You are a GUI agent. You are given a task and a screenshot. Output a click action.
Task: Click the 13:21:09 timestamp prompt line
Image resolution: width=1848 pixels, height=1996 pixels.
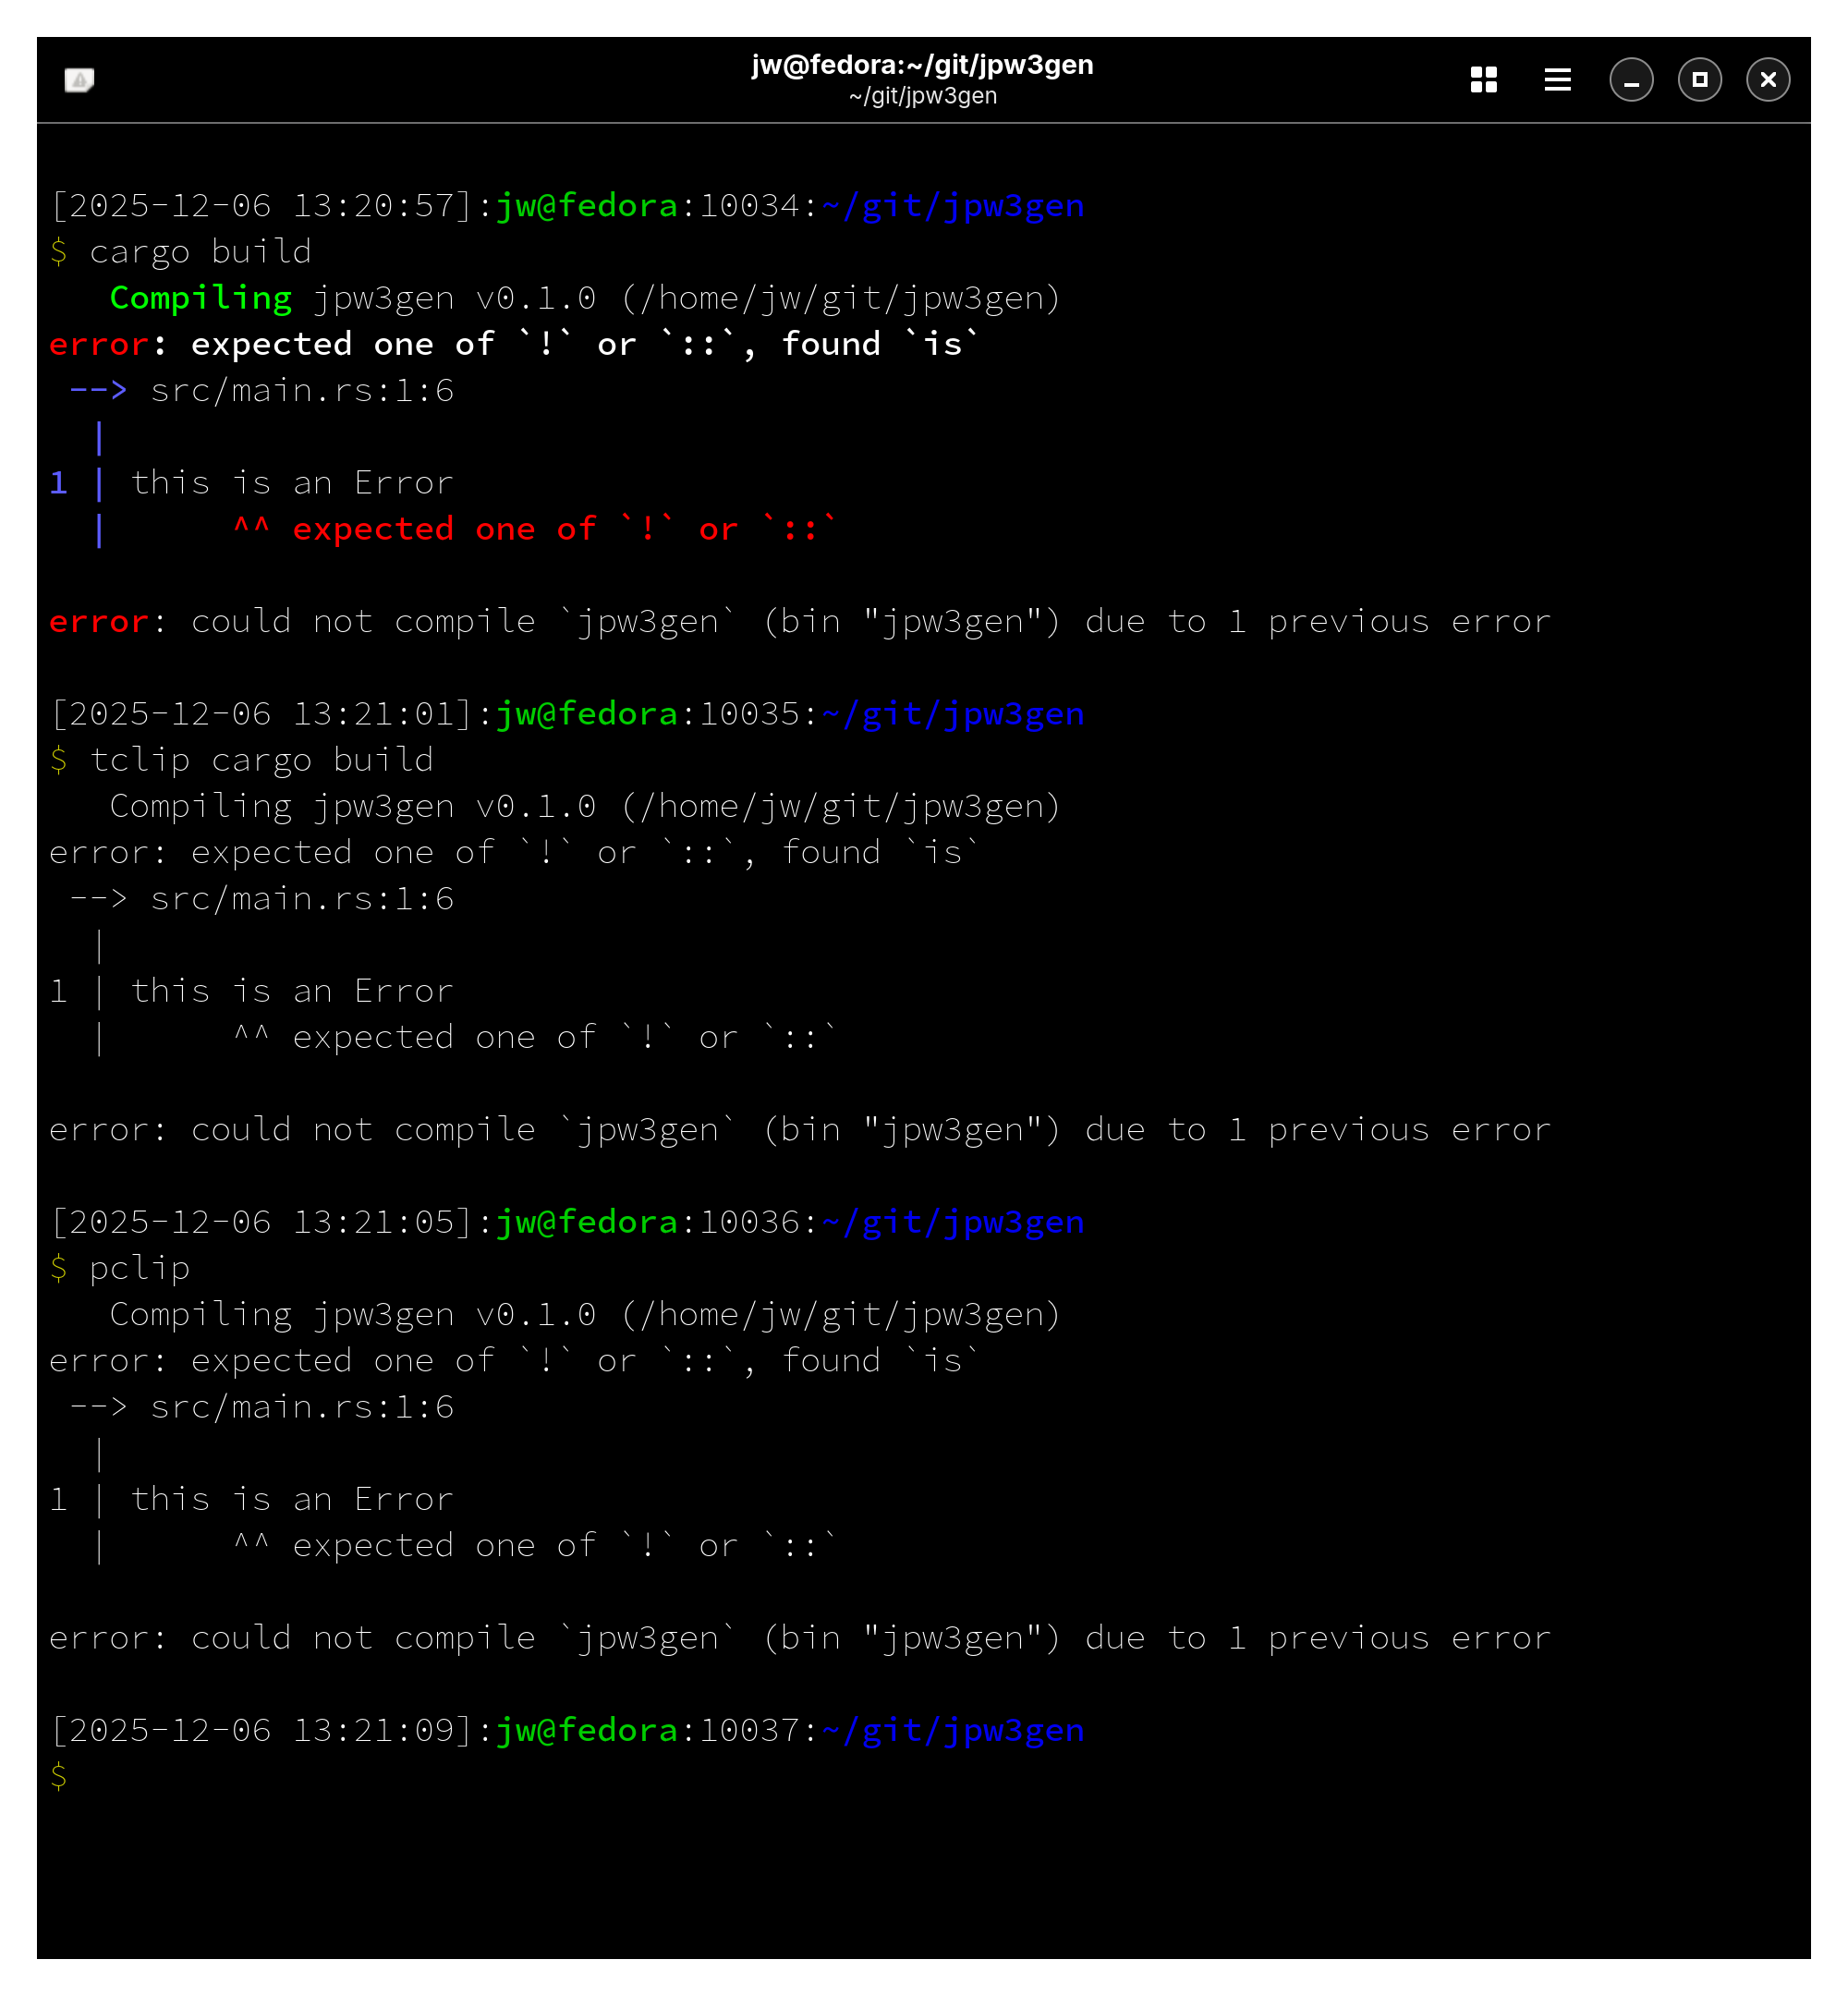pos(261,1731)
